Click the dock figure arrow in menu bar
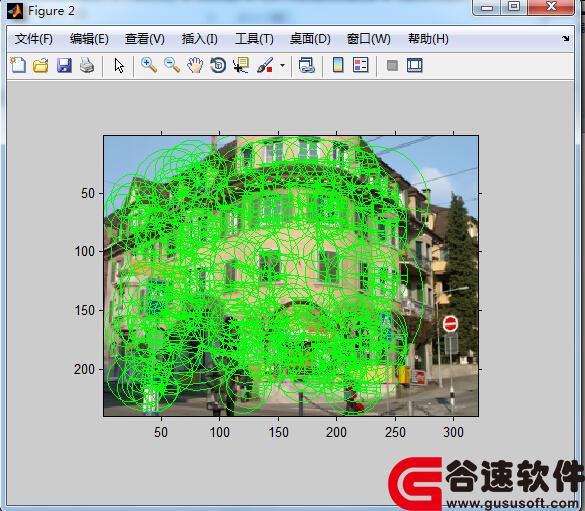585x511 pixels. coord(566,38)
